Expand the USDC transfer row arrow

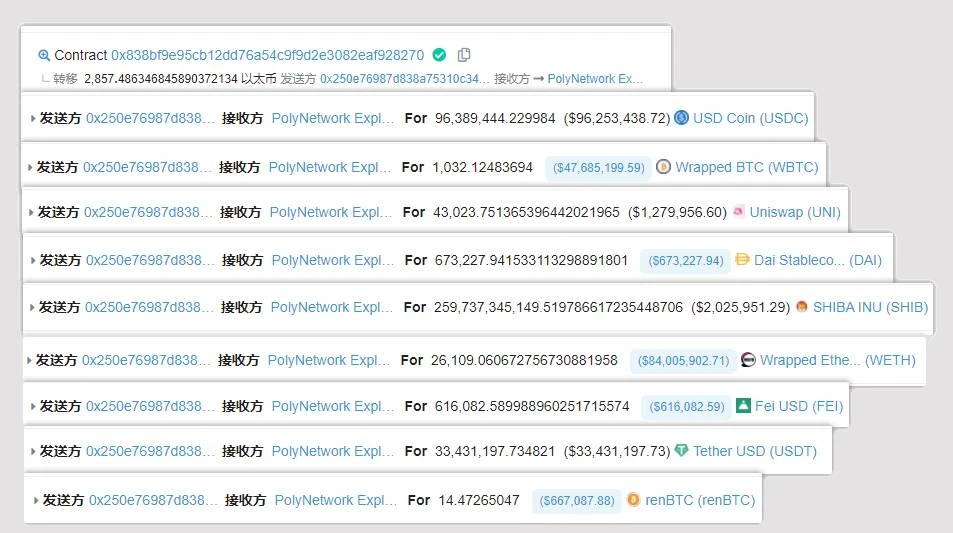[x=33, y=119]
